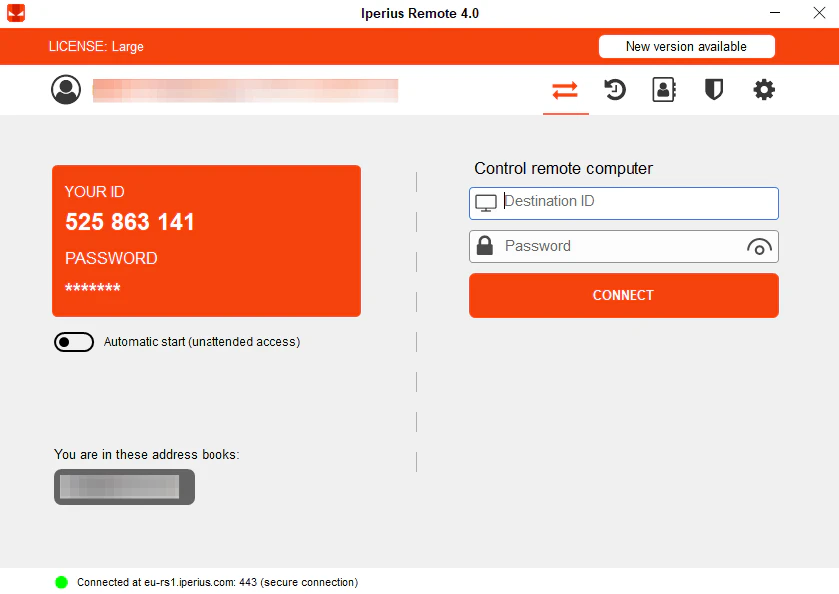Screen dimensions: 839x594
Task: Click the CONNECT button
Action: 623,295
